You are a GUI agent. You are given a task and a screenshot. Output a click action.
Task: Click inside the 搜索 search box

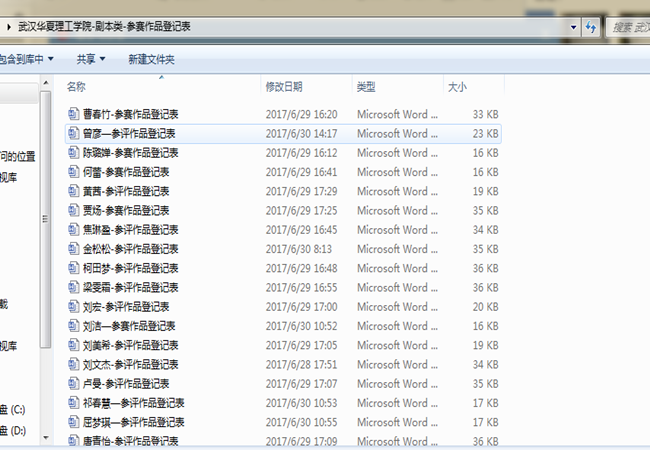point(629,28)
